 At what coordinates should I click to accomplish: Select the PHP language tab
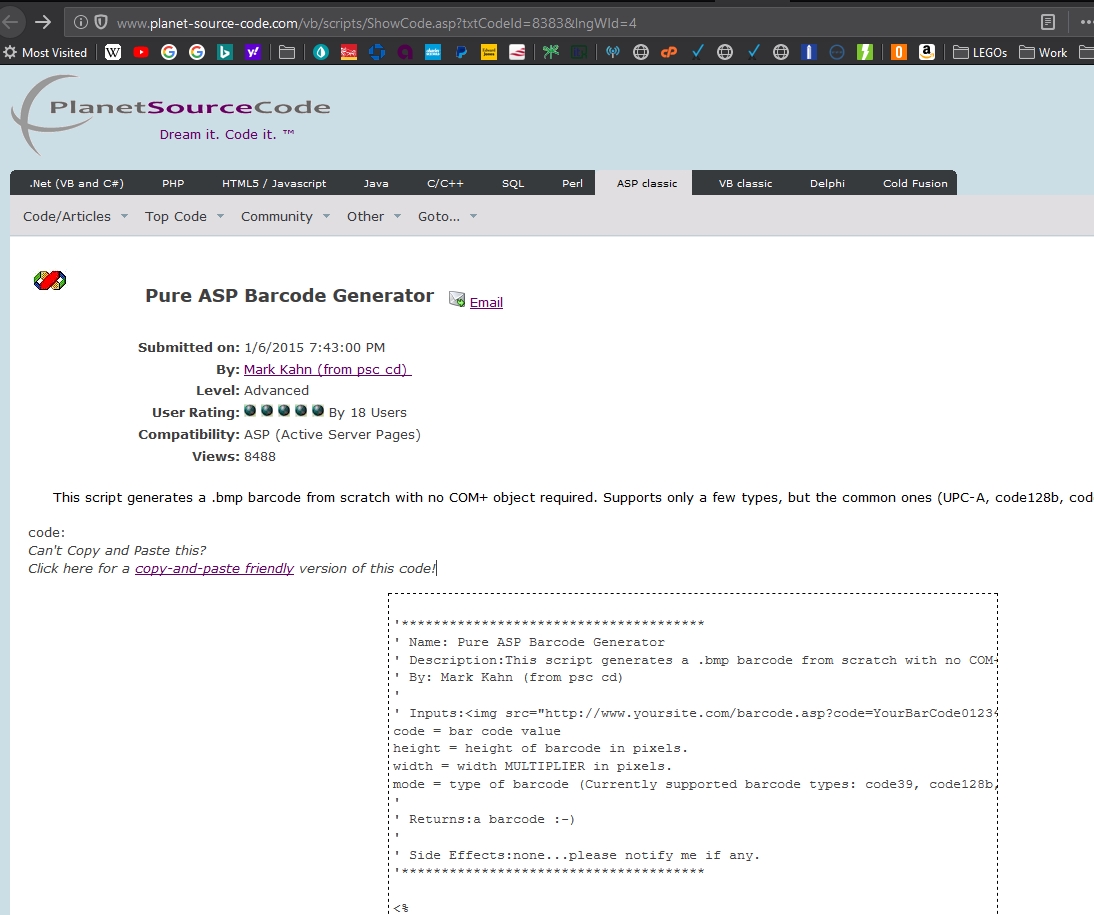pos(173,183)
